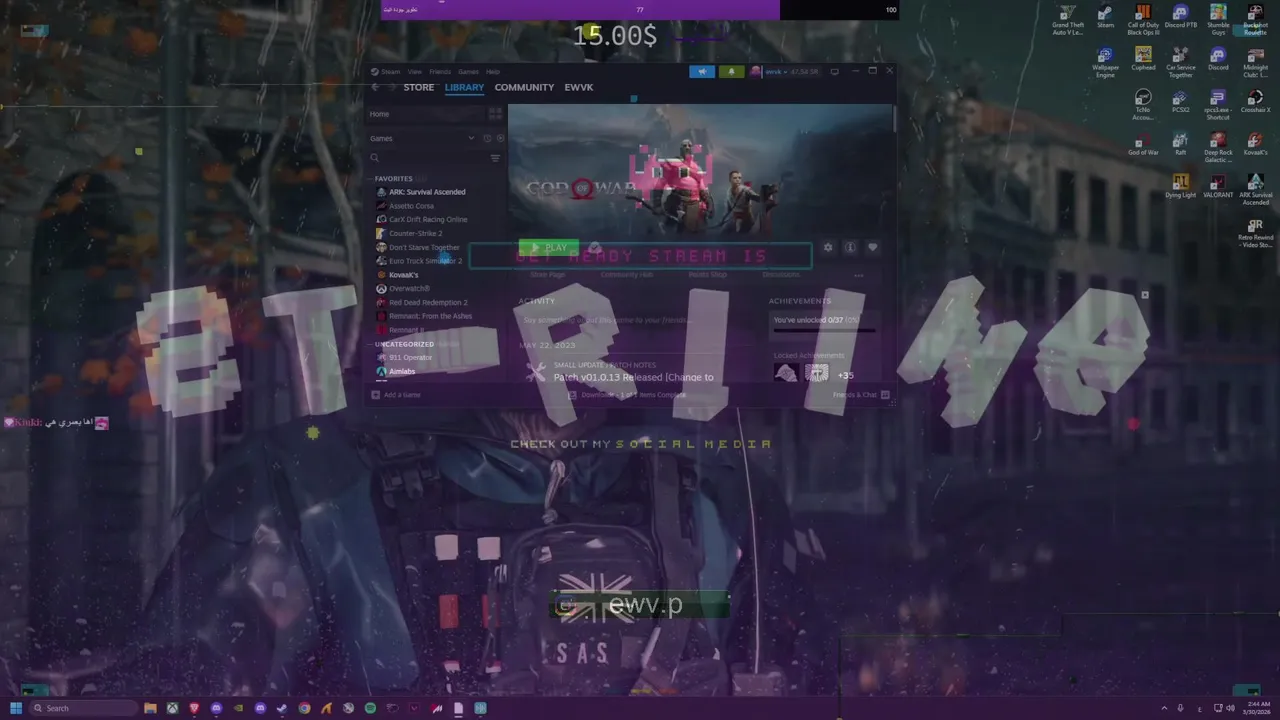This screenshot has height=720, width=1280.
Task: Open the more options ellipsis below game banner
Action: 858,275
